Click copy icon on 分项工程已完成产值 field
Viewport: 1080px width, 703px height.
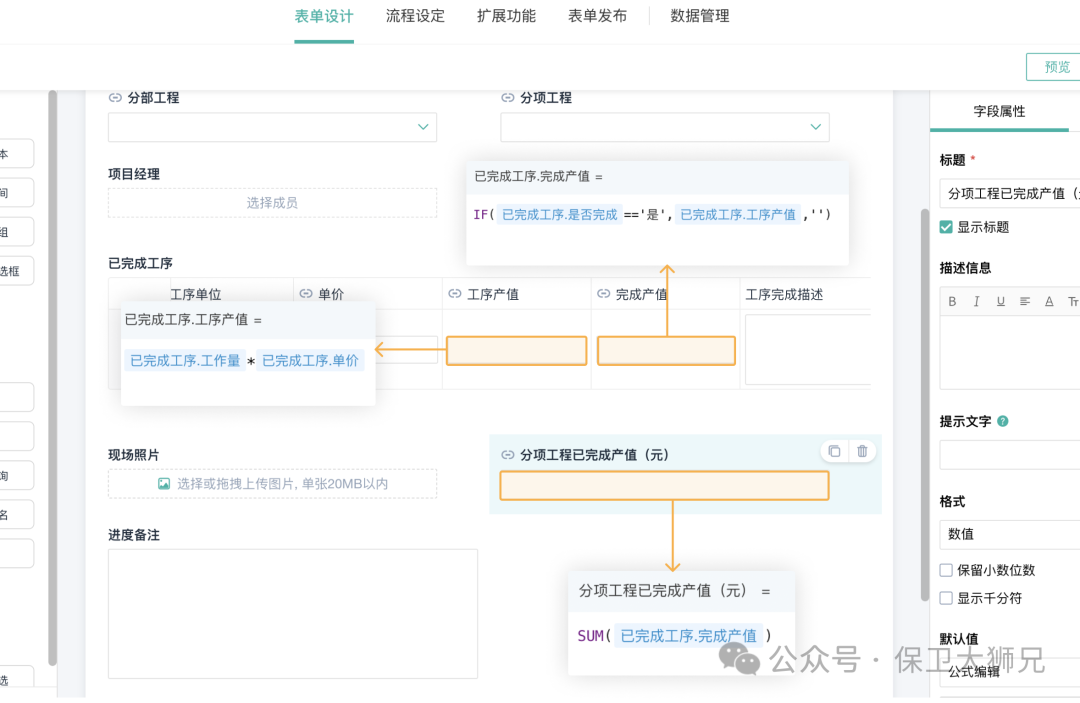point(835,451)
